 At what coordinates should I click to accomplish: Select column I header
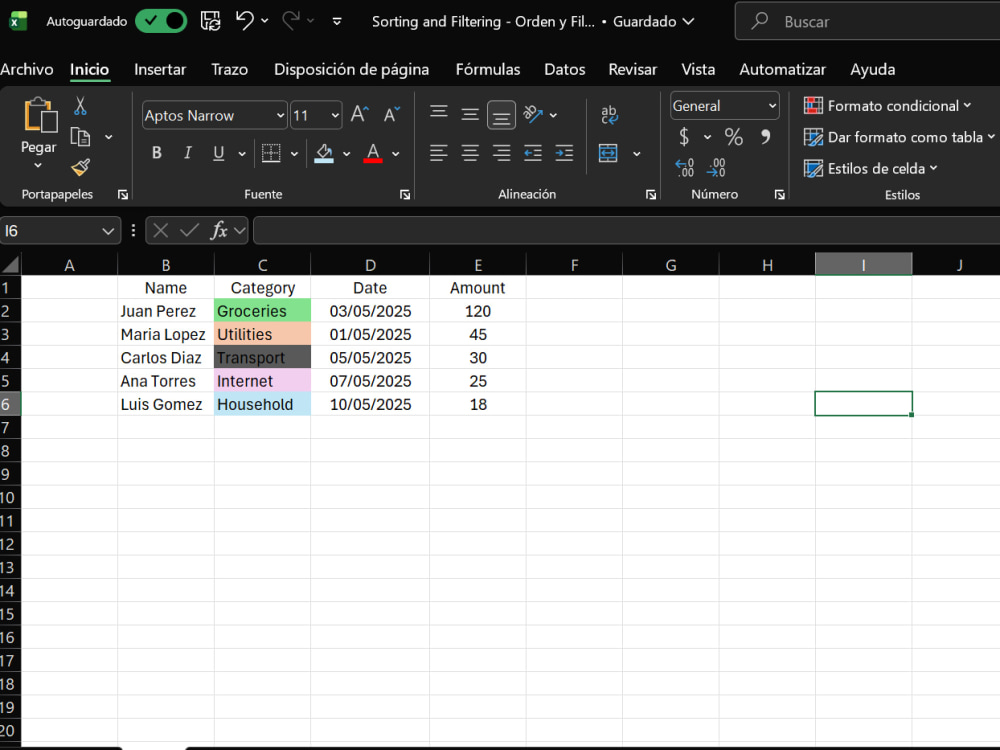coord(864,265)
